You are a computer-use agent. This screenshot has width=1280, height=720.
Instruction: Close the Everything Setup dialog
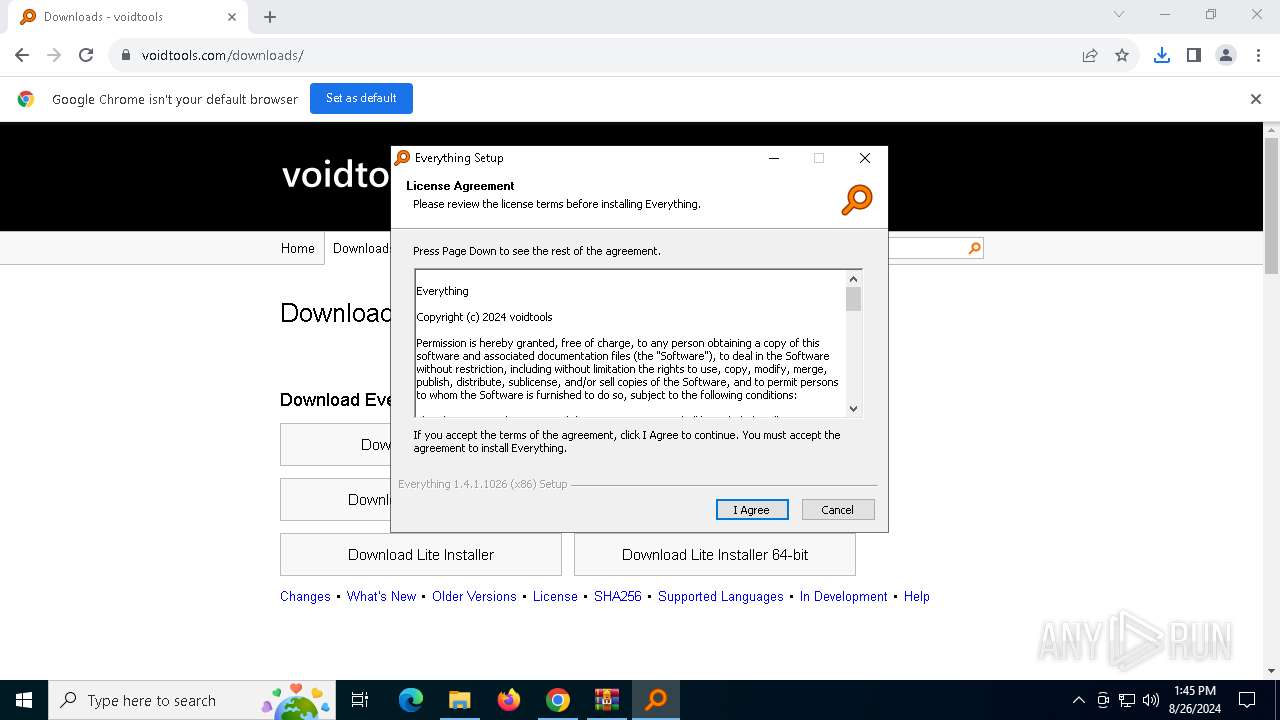(x=865, y=158)
